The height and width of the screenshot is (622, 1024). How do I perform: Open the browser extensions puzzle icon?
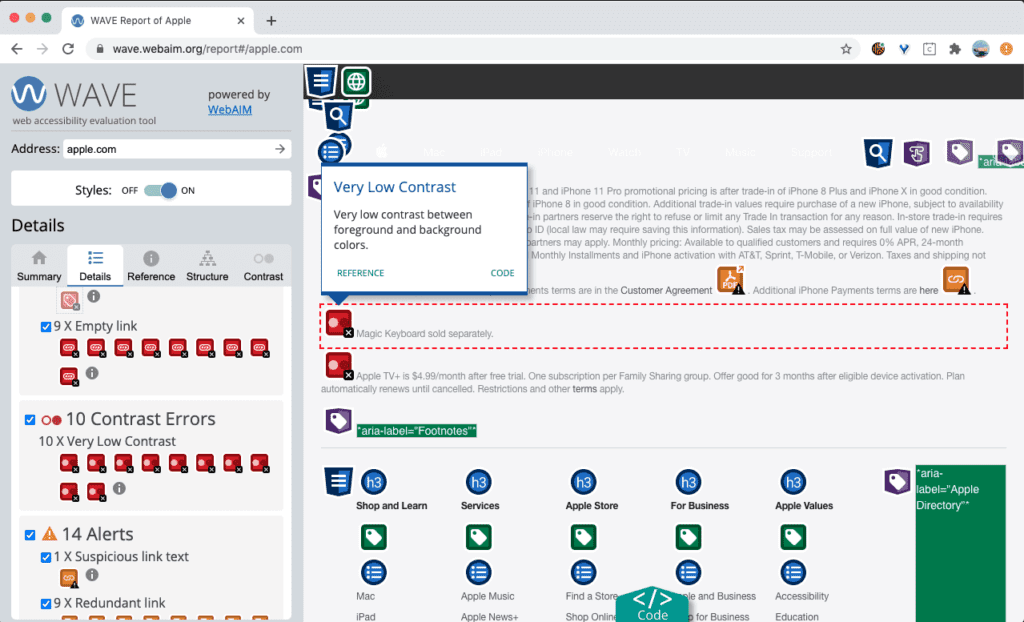(x=955, y=49)
